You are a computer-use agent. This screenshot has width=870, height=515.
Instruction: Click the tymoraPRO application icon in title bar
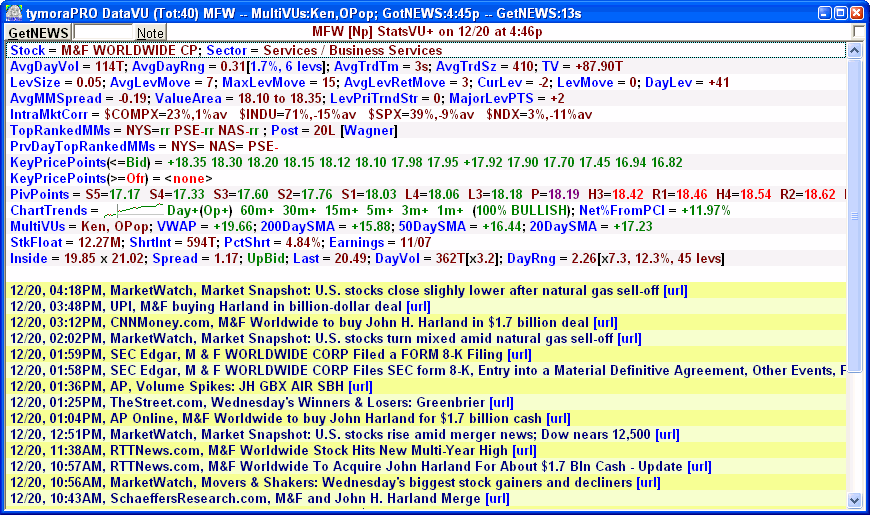click(x=13, y=12)
